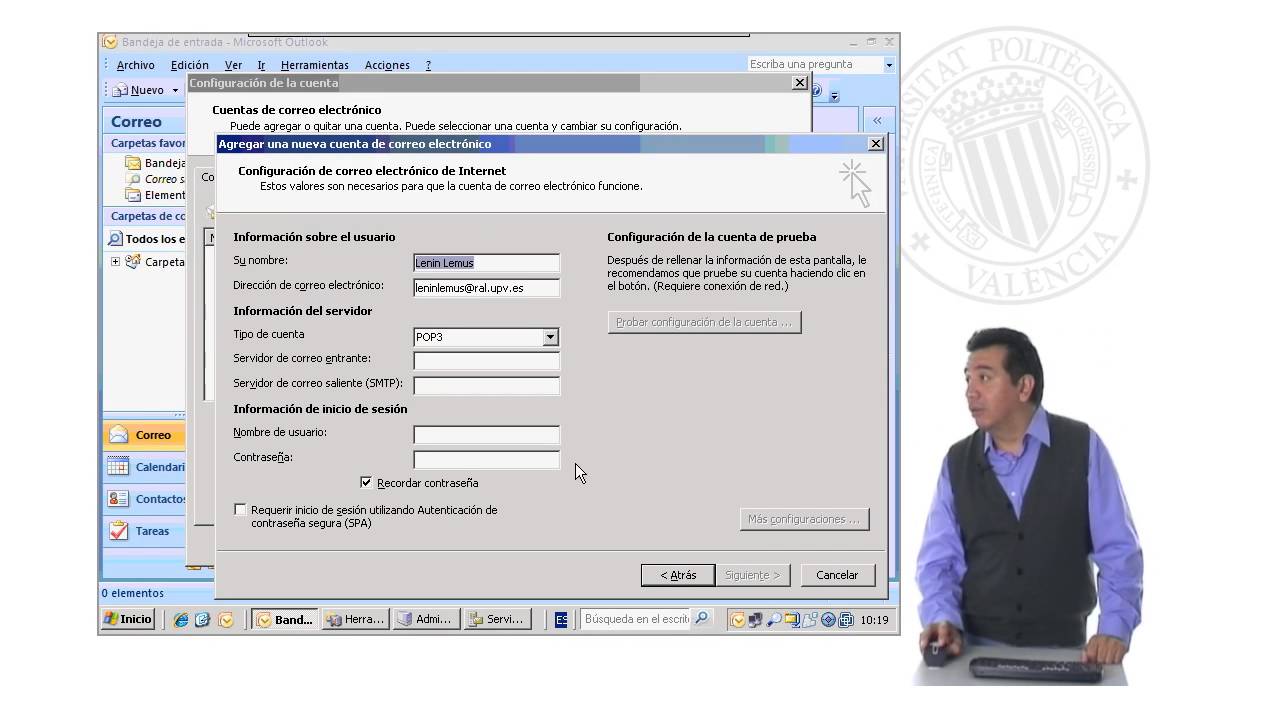The width and height of the screenshot is (1280, 720).
Task: Open the ? help menu
Action: click(428, 65)
